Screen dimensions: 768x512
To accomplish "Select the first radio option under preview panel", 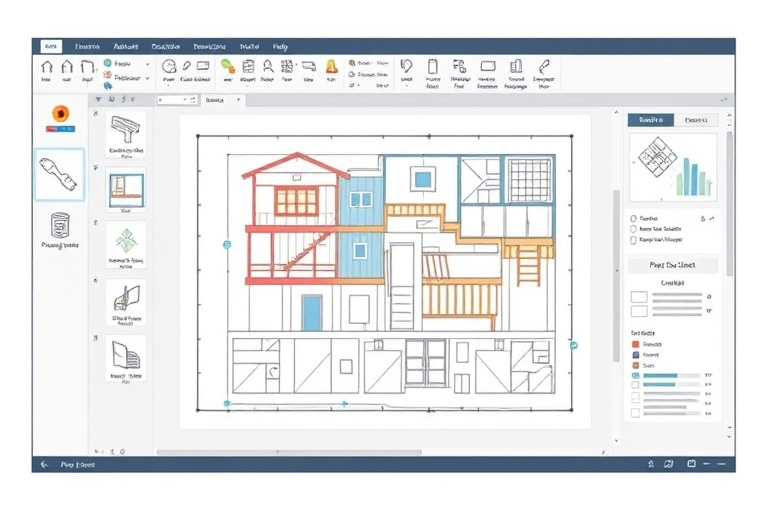I will (x=633, y=219).
